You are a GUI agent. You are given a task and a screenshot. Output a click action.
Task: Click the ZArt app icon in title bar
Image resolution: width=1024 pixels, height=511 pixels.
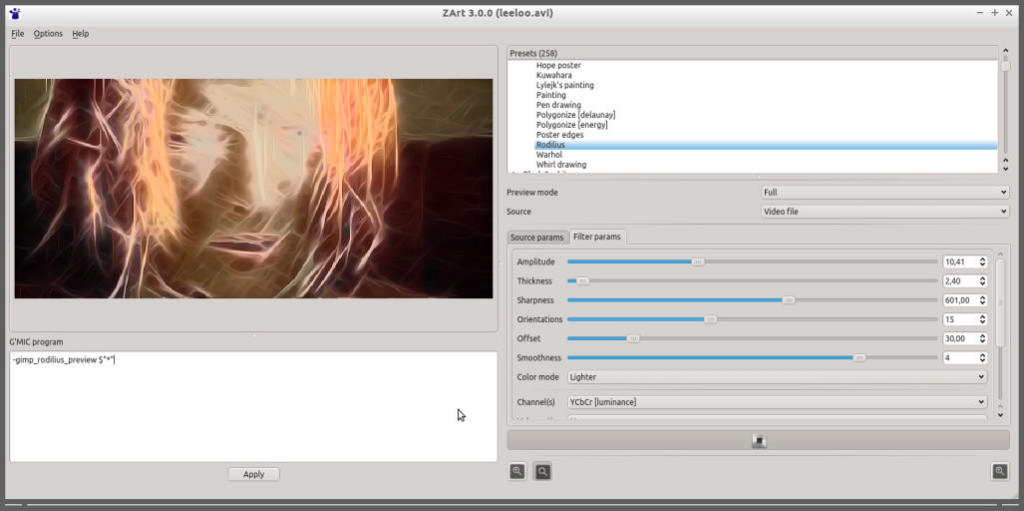coord(14,13)
